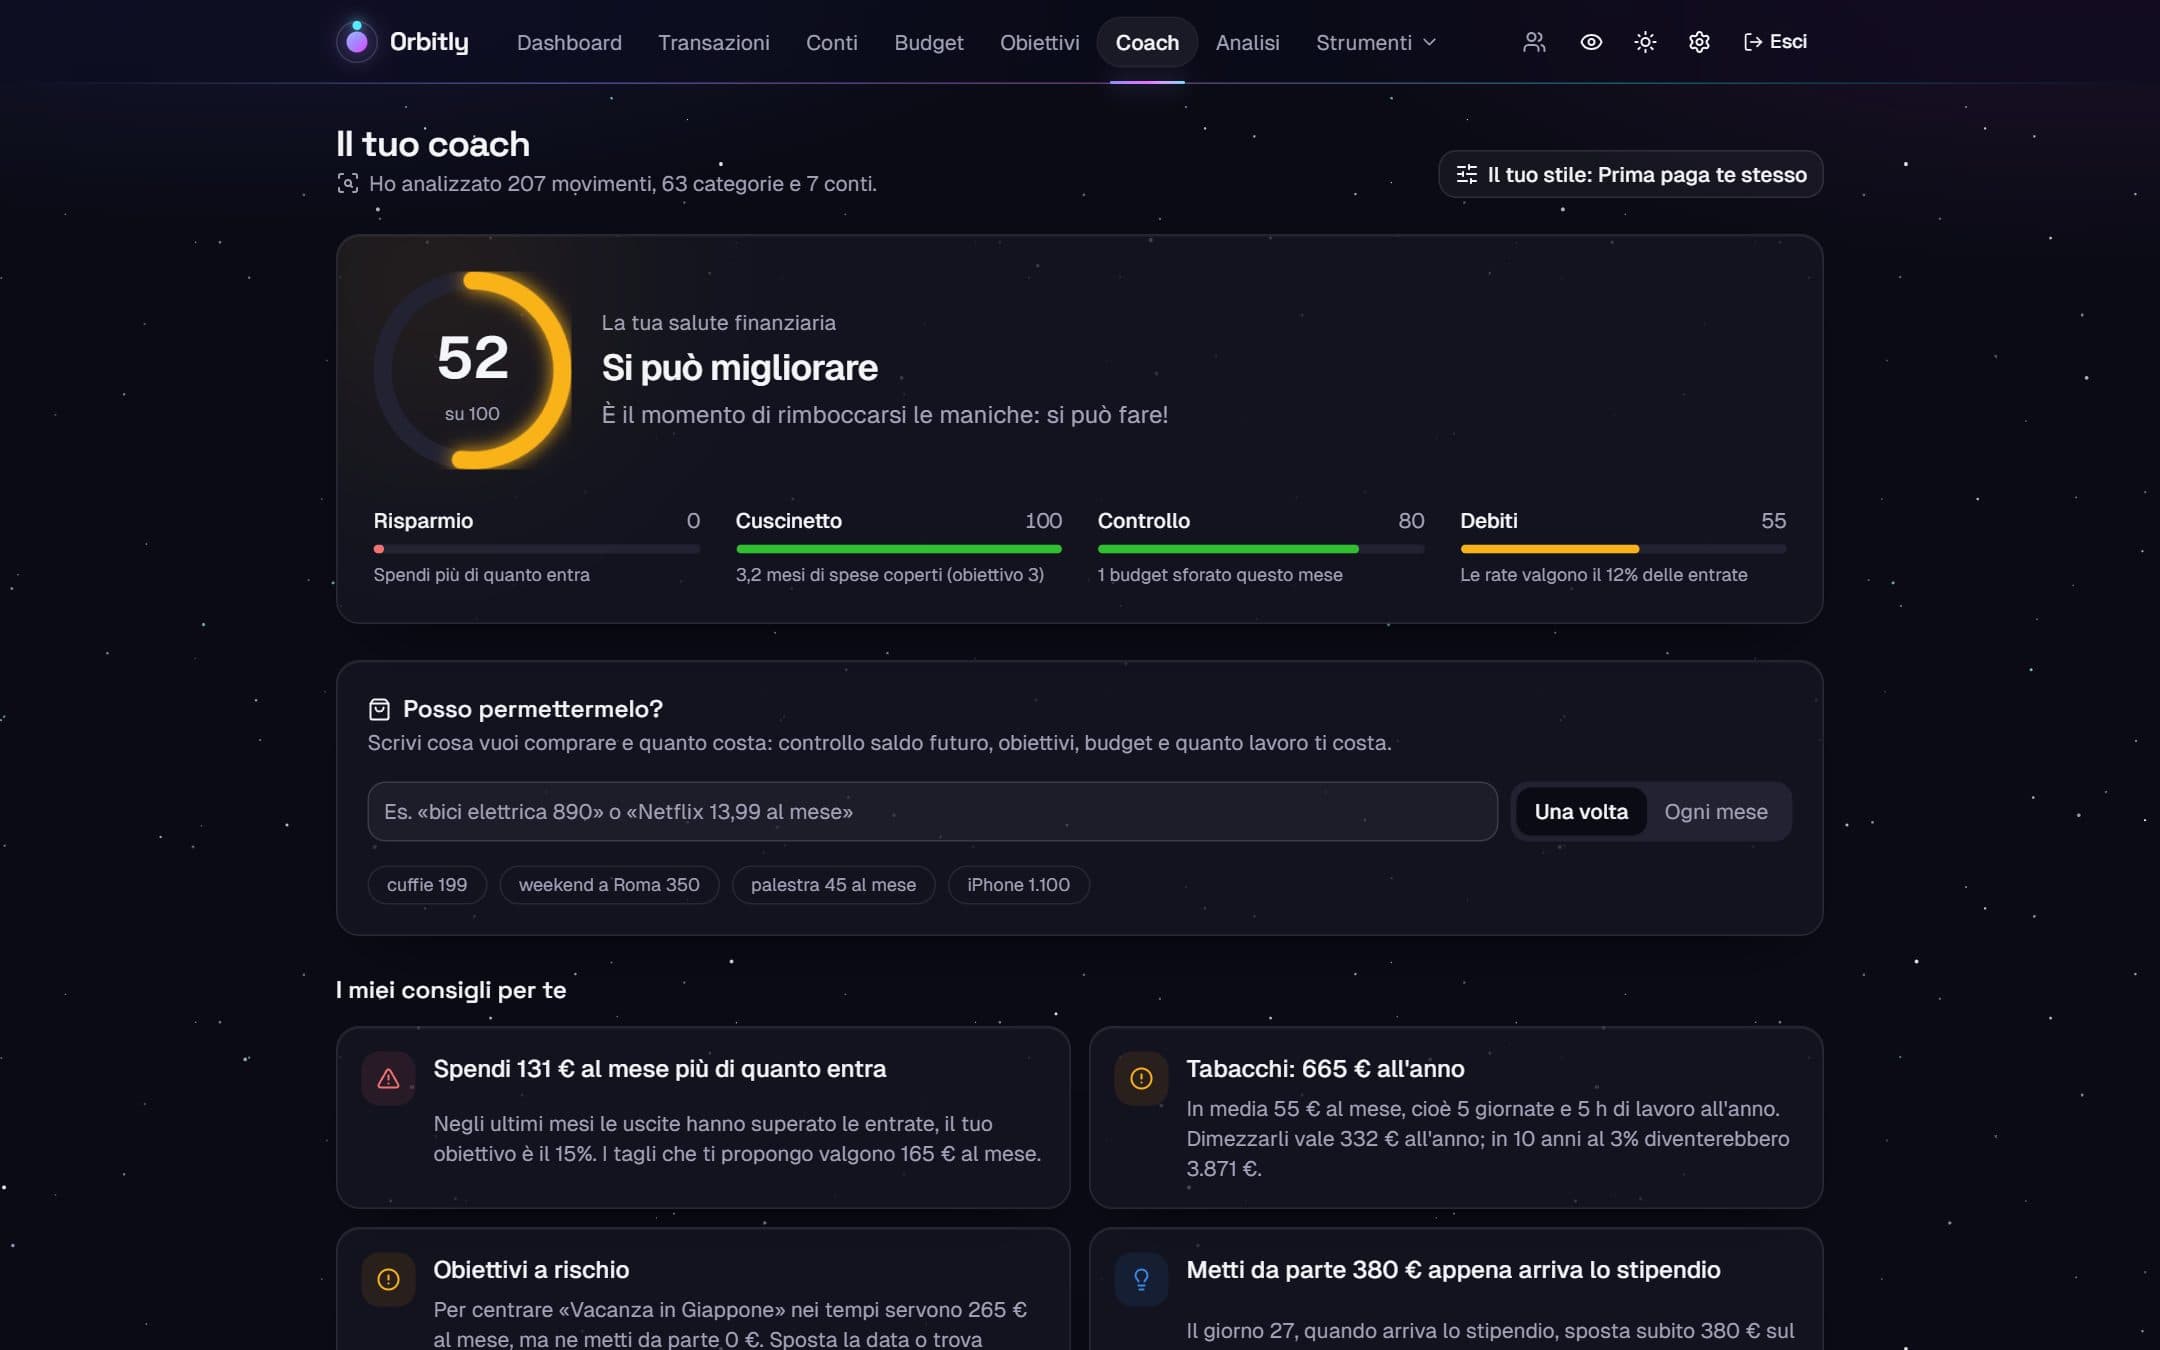The width and height of the screenshot is (2160, 1350).
Task: Click the Debiti orange progress bar
Action: [1623, 549]
